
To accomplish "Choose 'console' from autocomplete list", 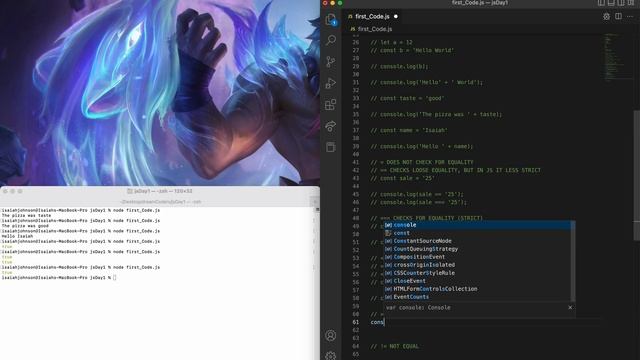I will tap(478, 225).
